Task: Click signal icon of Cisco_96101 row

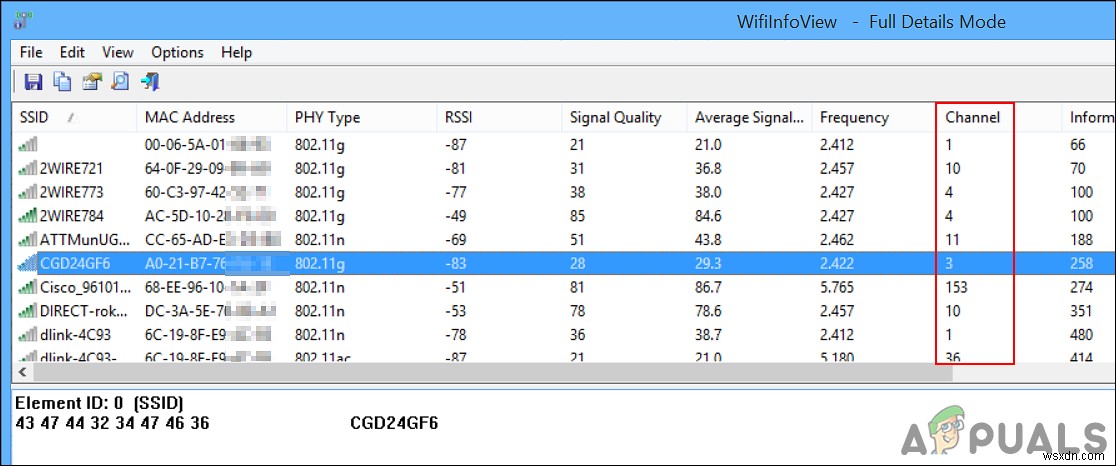Action: pos(28,287)
